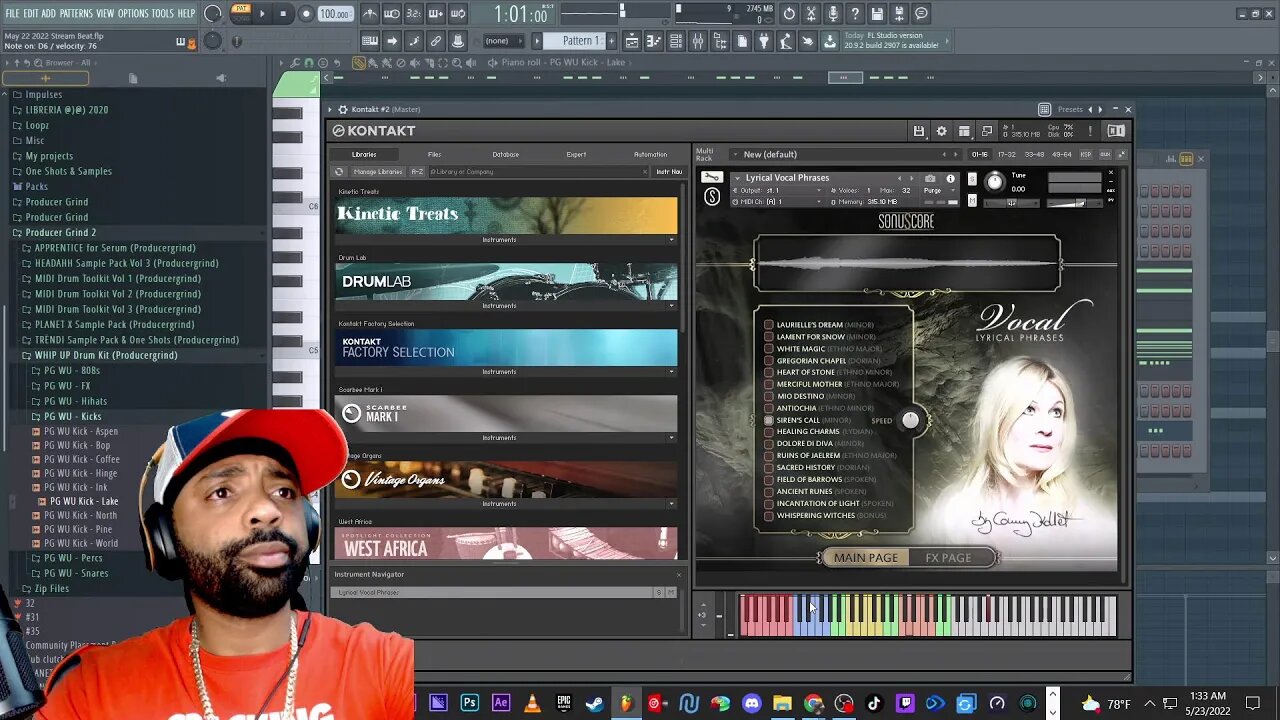Open the OPTIONS menu
Image resolution: width=1280 pixels, height=720 pixels.
click(133, 14)
